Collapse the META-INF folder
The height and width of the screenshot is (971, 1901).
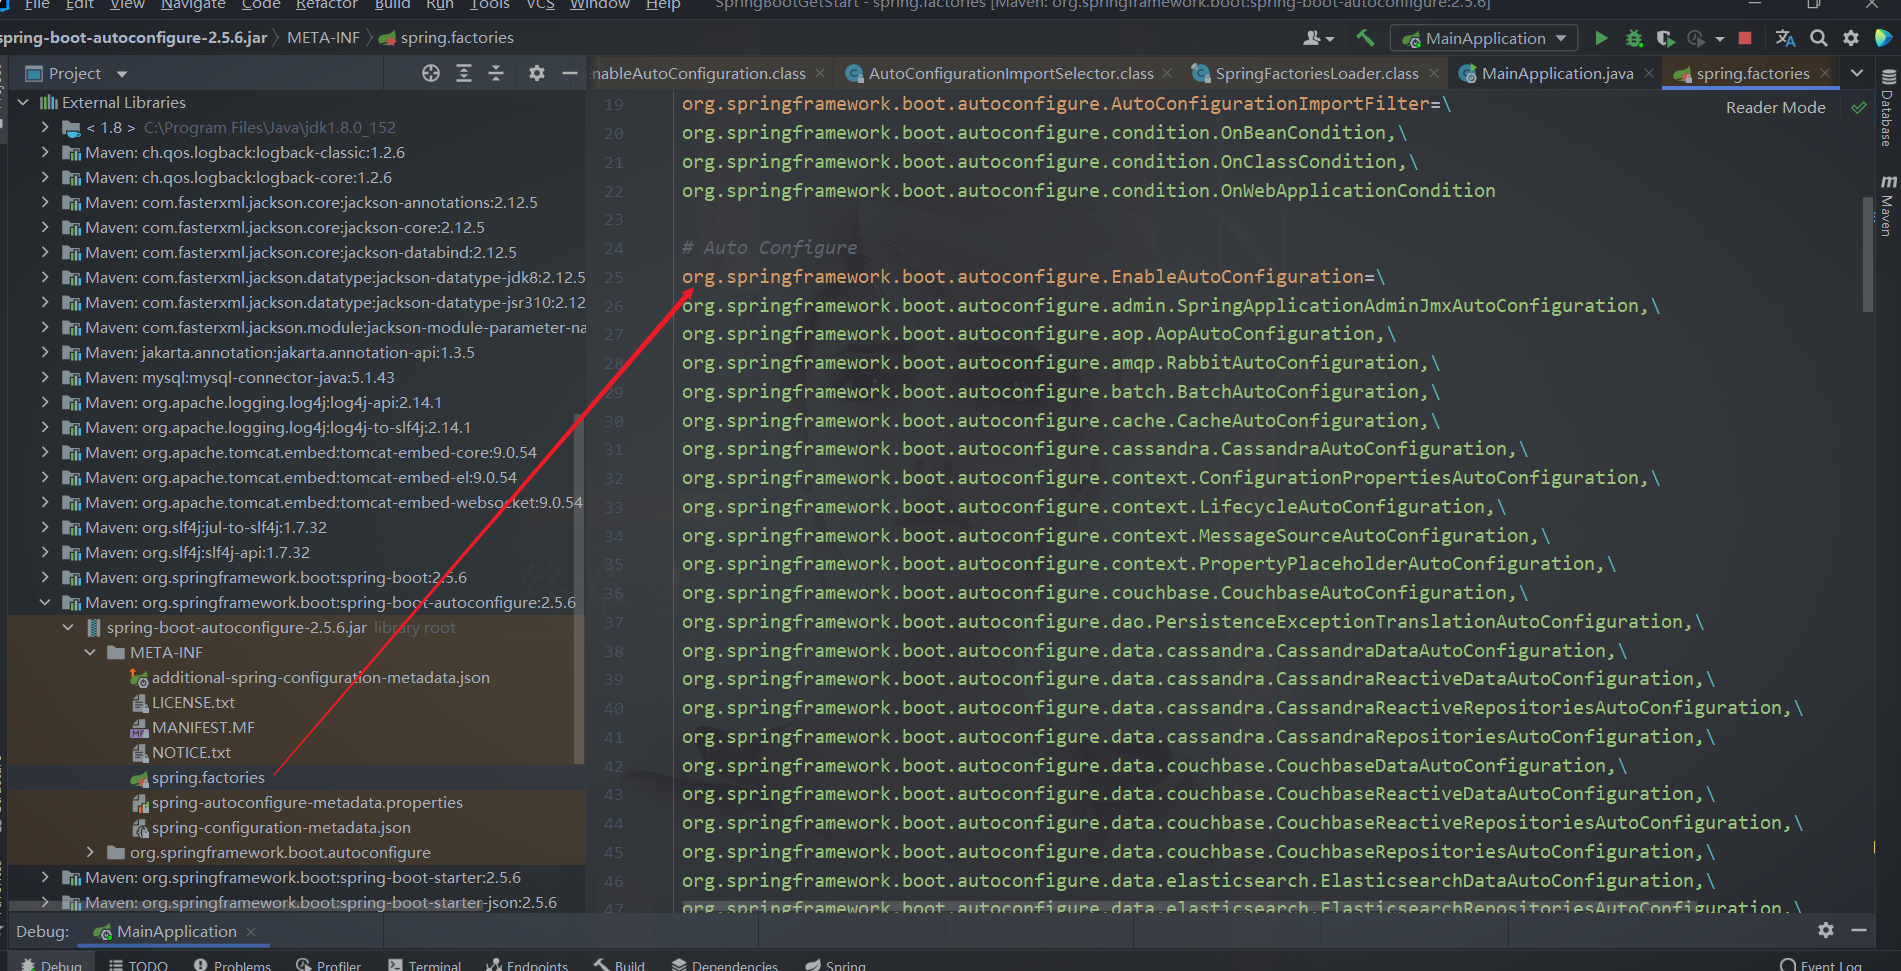point(90,652)
